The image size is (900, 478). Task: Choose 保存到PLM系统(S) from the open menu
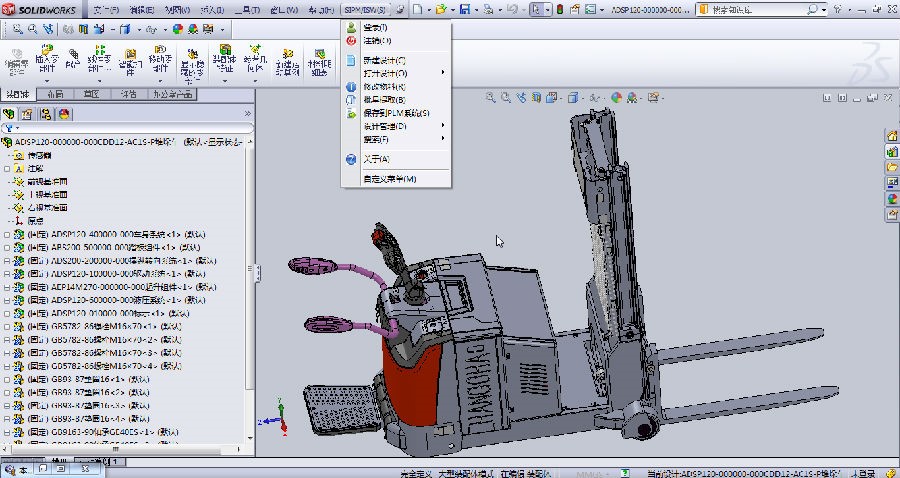(396, 113)
